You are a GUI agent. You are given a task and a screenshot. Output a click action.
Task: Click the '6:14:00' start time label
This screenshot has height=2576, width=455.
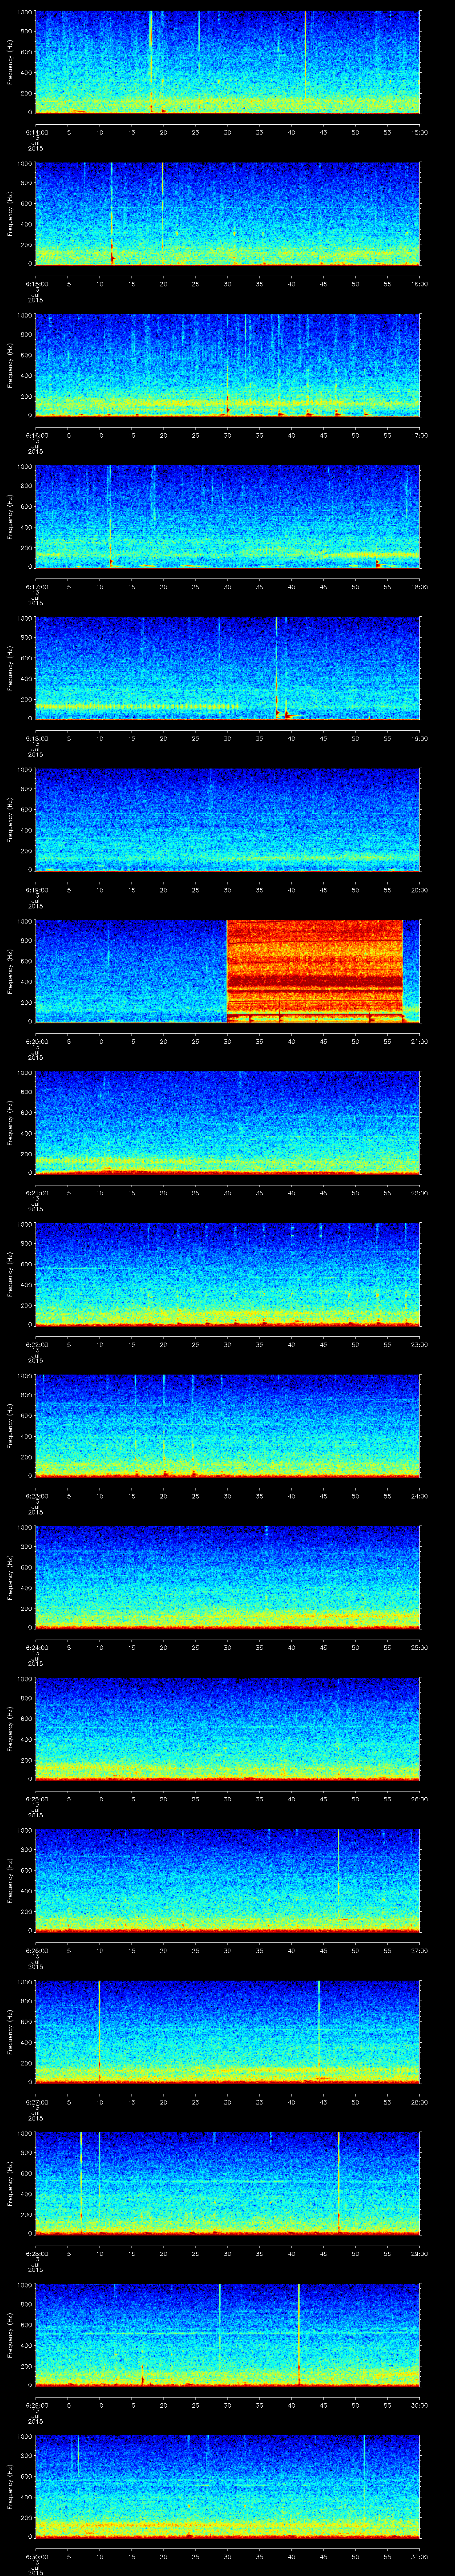[37, 132]
